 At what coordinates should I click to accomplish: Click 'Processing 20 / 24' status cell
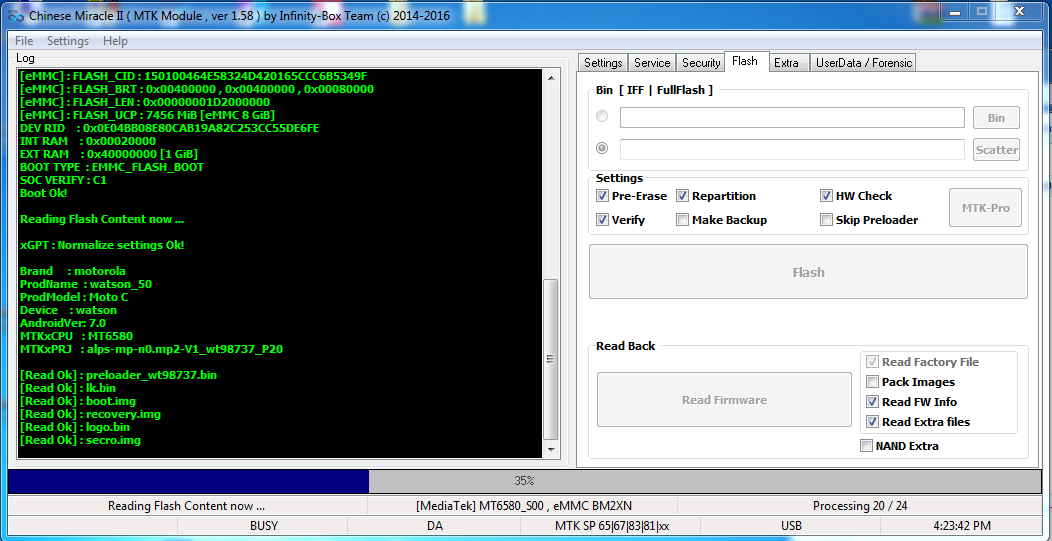tap(859, 506)
